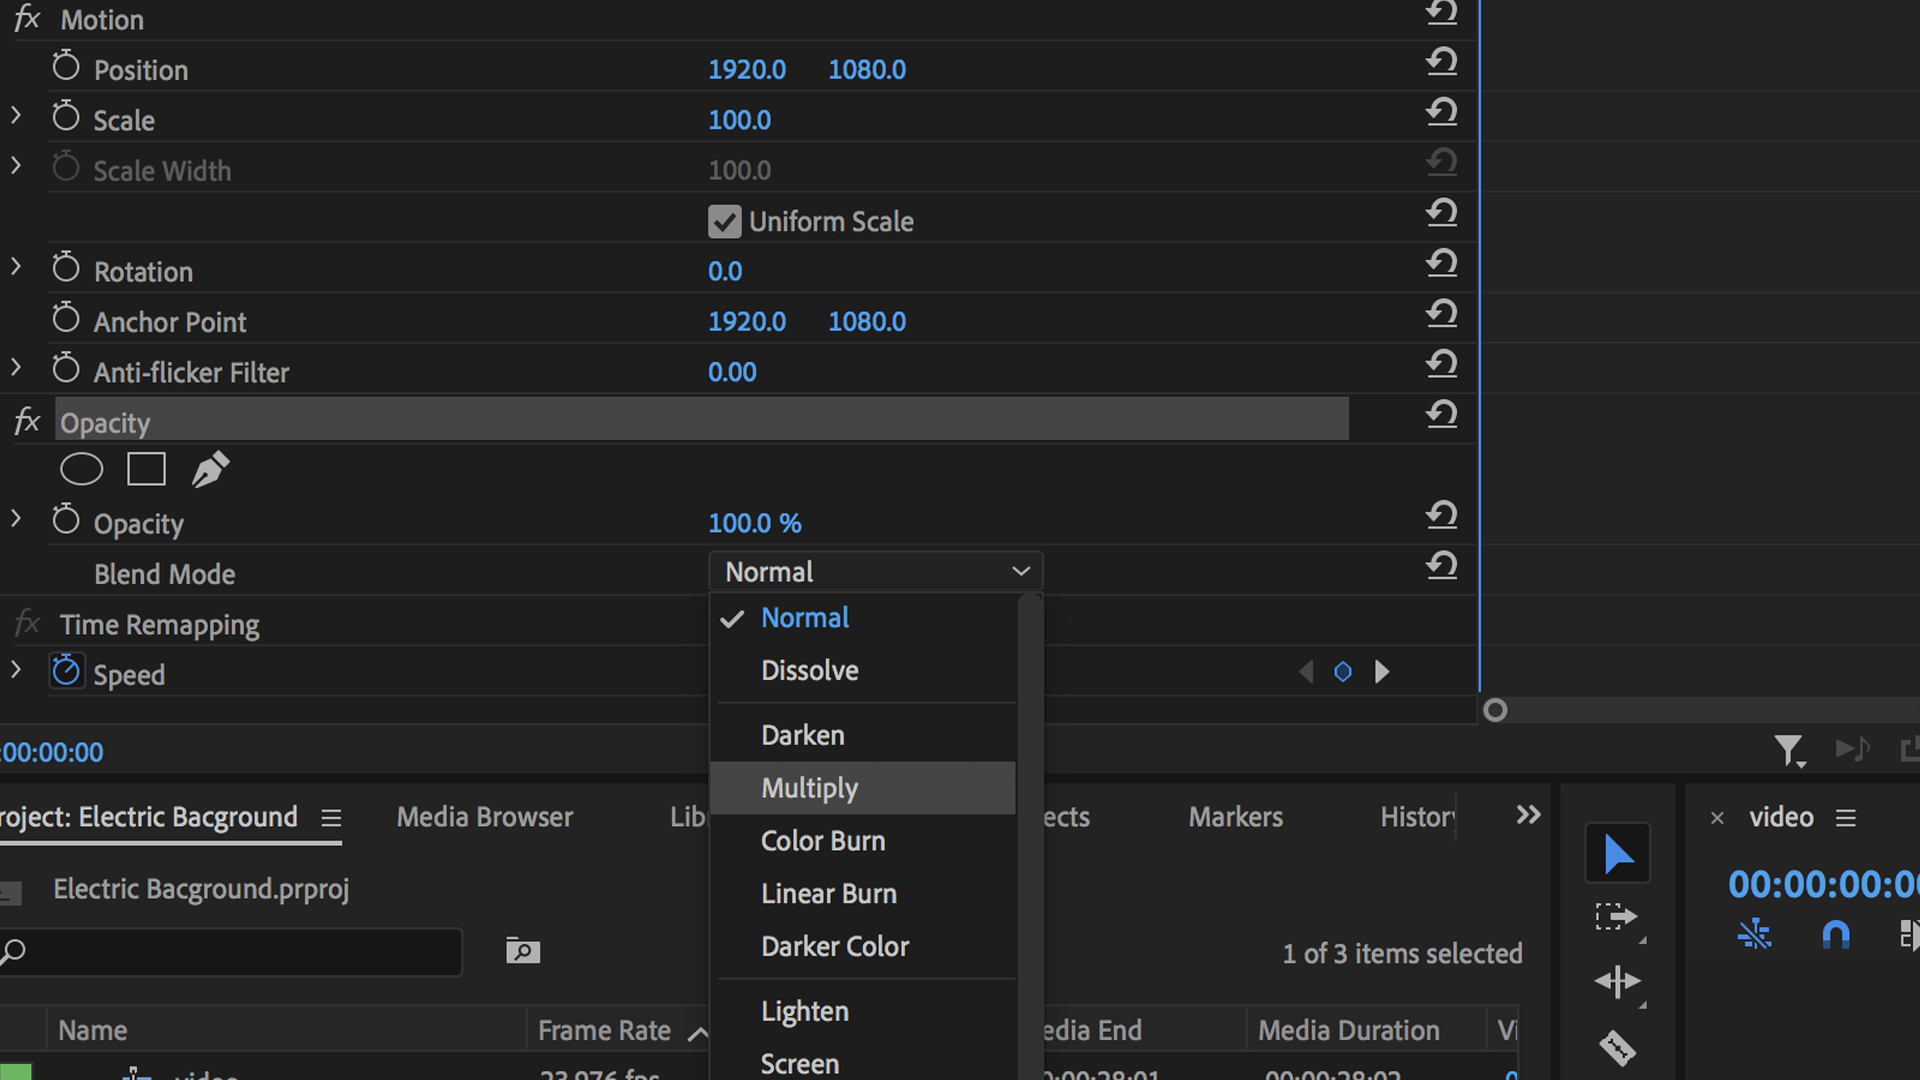The height and width of the screenshot is (1080, 1920).
Task: Click the filter properties funnel icon
Action: pyautogui.click(x=1788, y=750)
